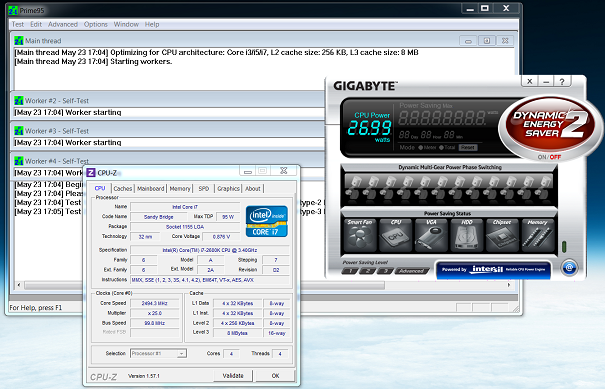Viewport: 605px width, 389px height.
Task: Set Power Saving Level to 1
Action: click(350, 271)
